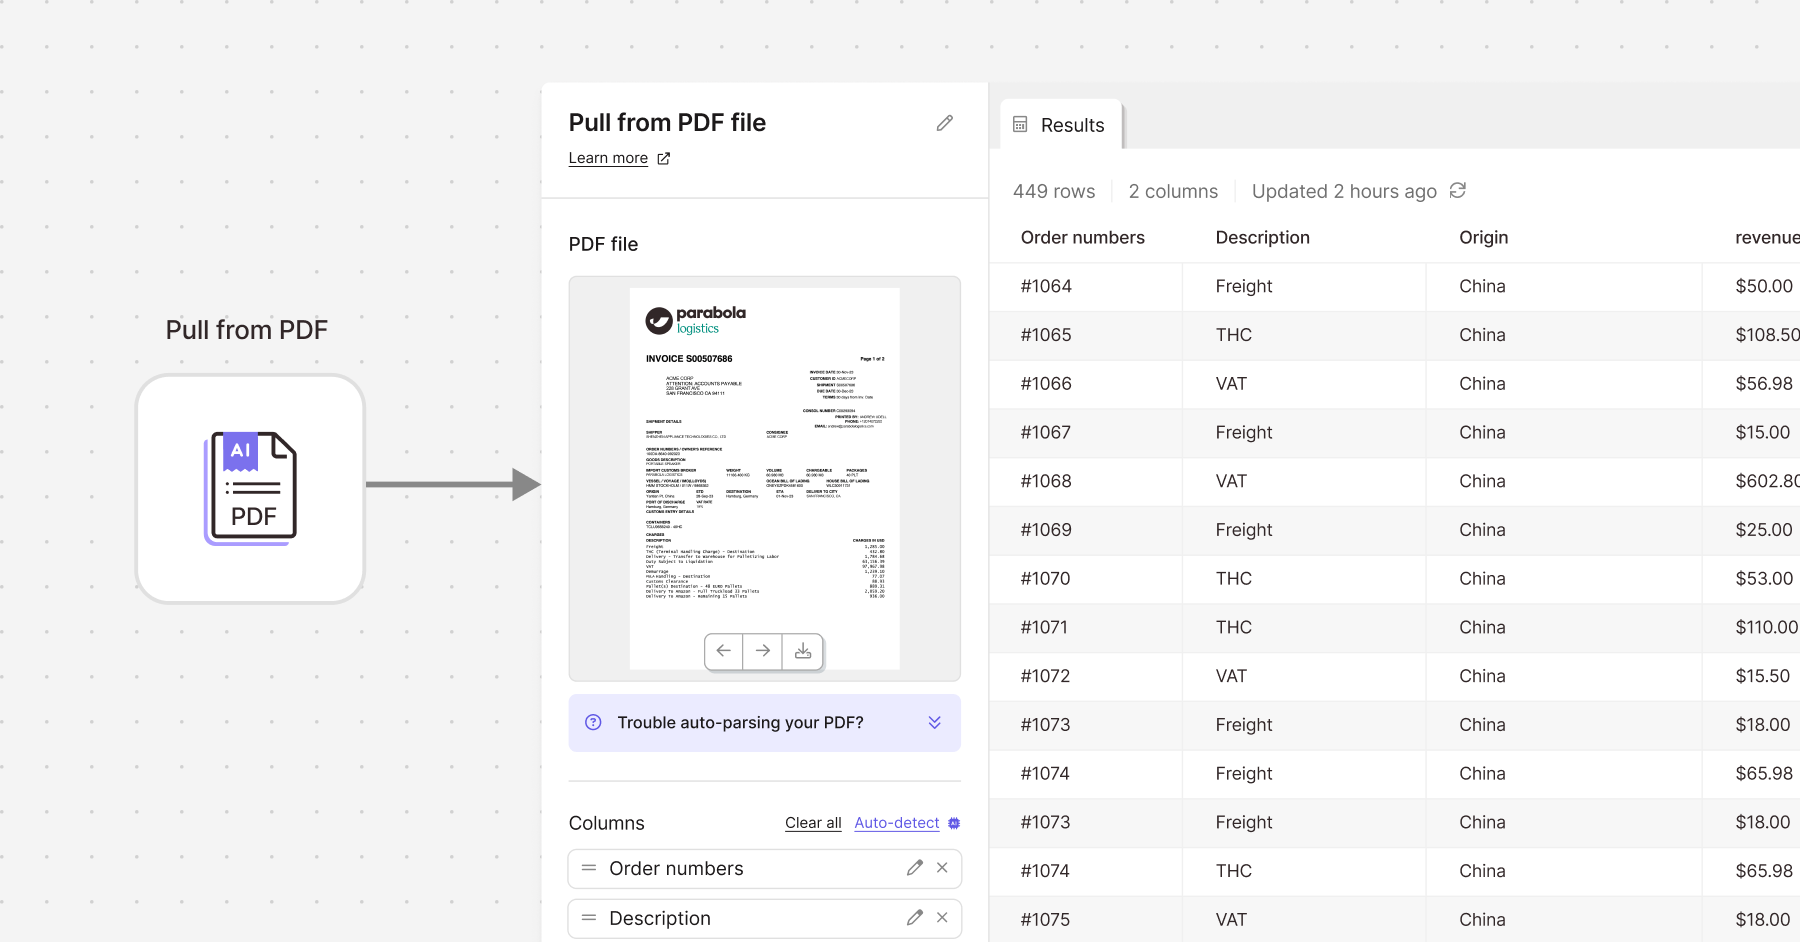Click the 2 columns count
Image resolution: width=1800 pixels, height=942 pixels.
[x=1174, y=191]
